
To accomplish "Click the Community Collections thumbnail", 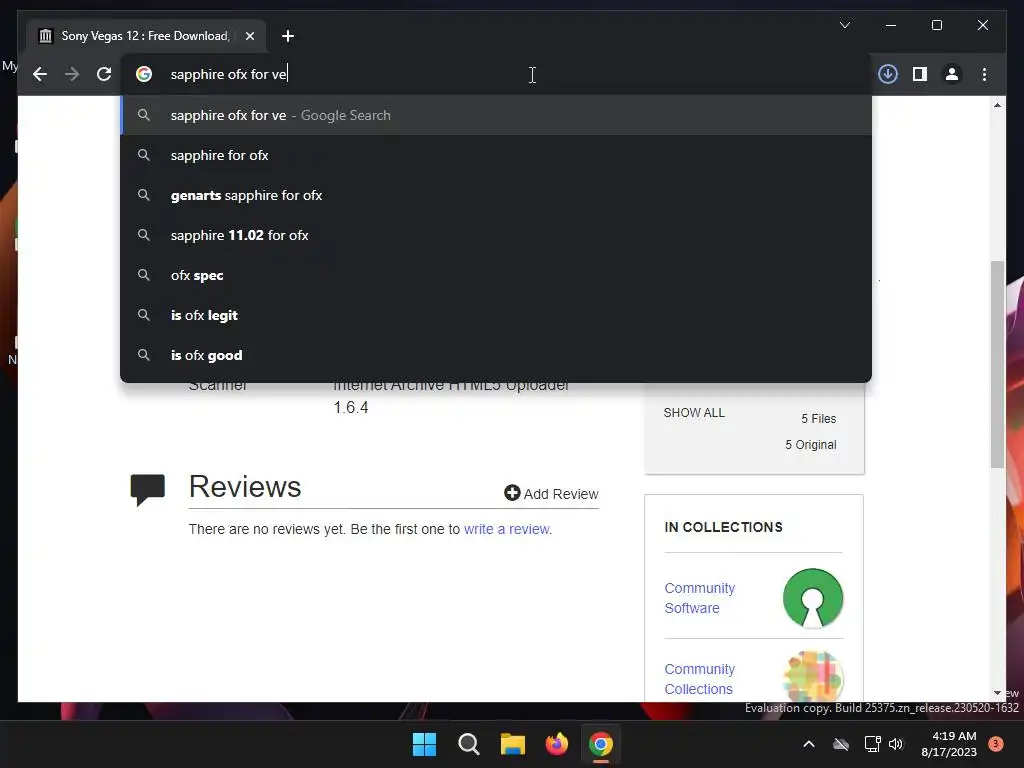I will click(x=813, y=677).
